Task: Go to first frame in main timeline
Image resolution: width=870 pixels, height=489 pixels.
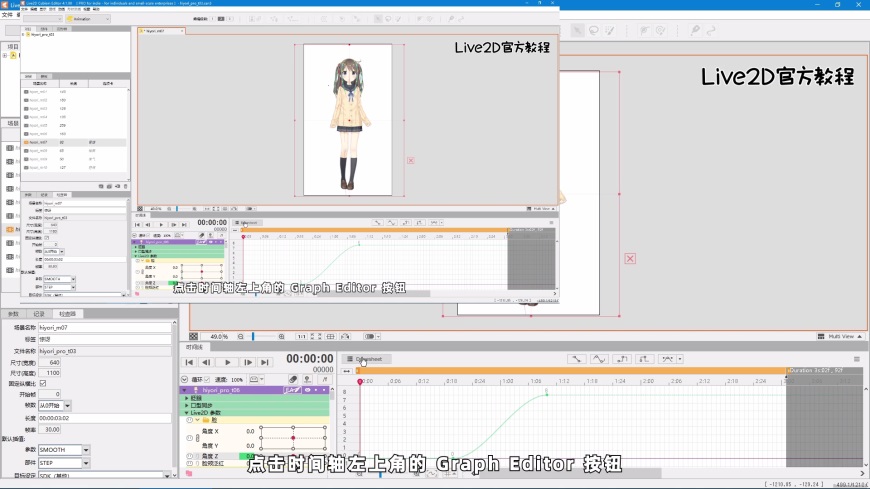Action: (x=189, y=362)
